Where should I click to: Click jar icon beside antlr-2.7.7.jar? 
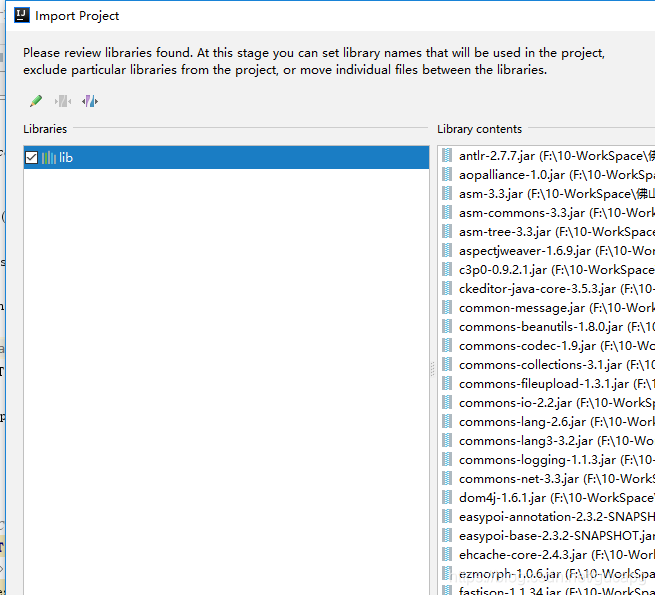(447, 155)
